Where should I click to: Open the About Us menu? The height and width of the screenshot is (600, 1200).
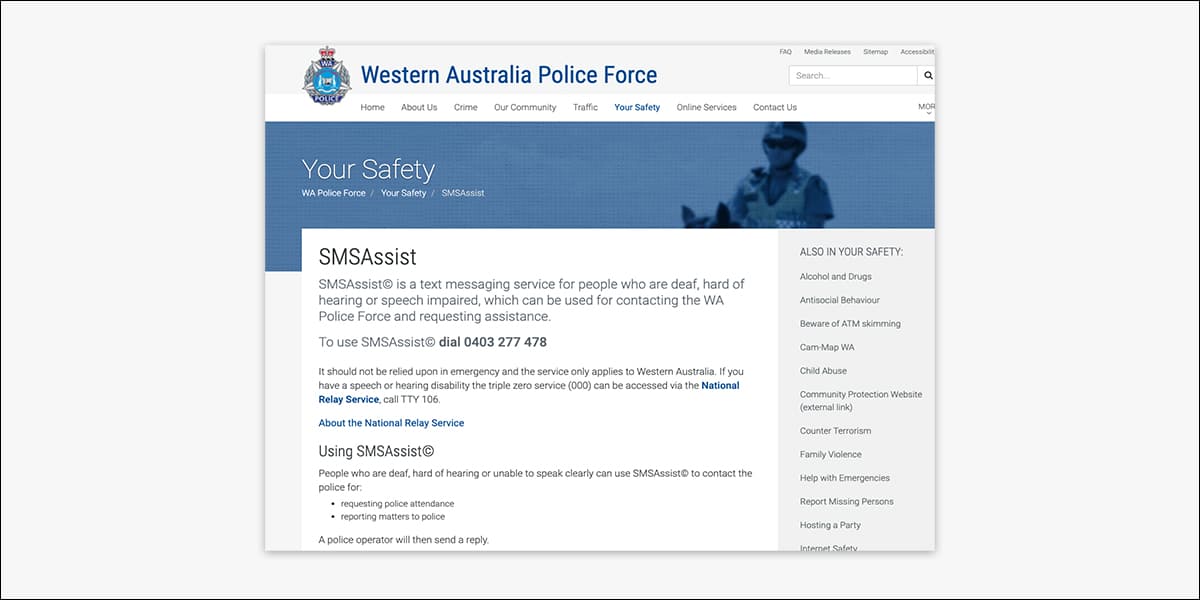(419, 107)
